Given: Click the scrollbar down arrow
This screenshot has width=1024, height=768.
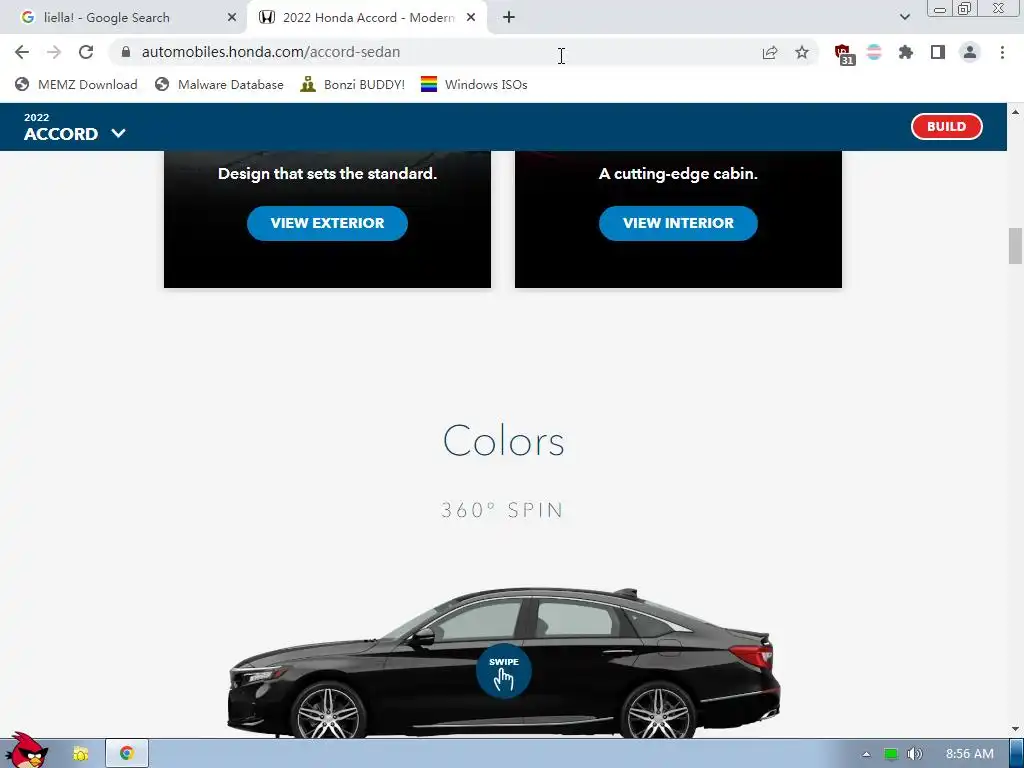Looking at the screenshot, I should pyautogui.click(x=1015, y=729).
